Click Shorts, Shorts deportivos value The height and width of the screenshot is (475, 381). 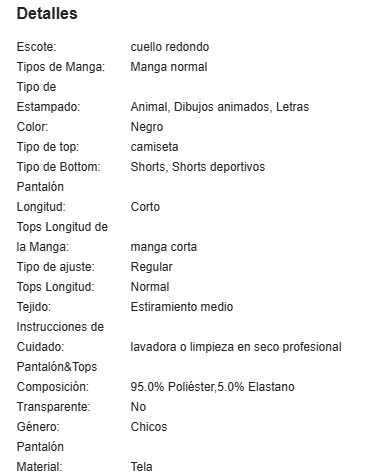[x=198, y=167]
